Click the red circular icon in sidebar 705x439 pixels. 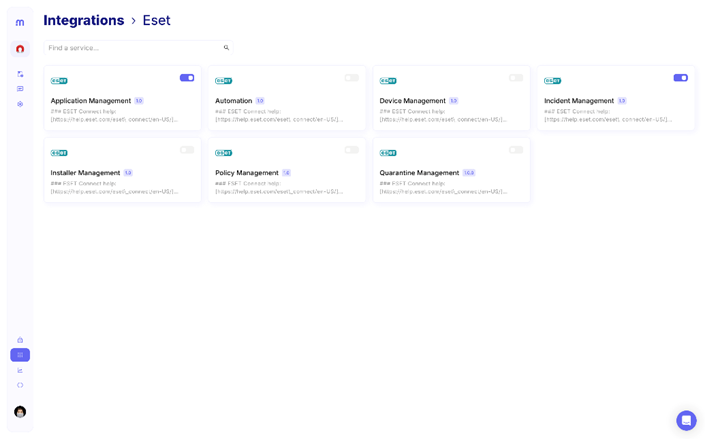pos(20,49)
